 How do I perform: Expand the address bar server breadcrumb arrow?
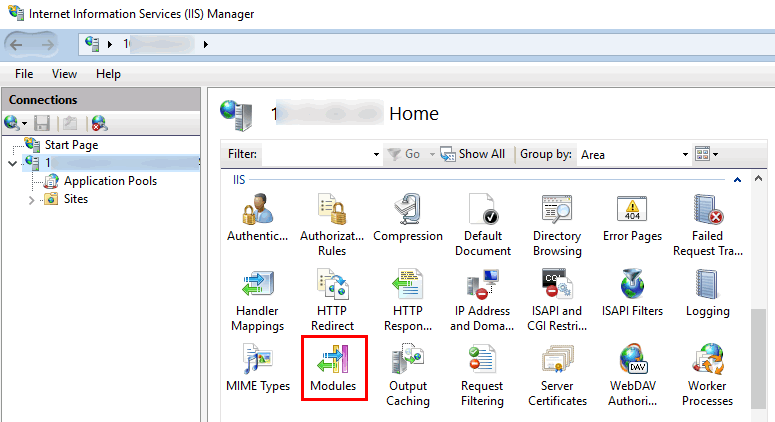pyautogui.click(x=206, y=44)
